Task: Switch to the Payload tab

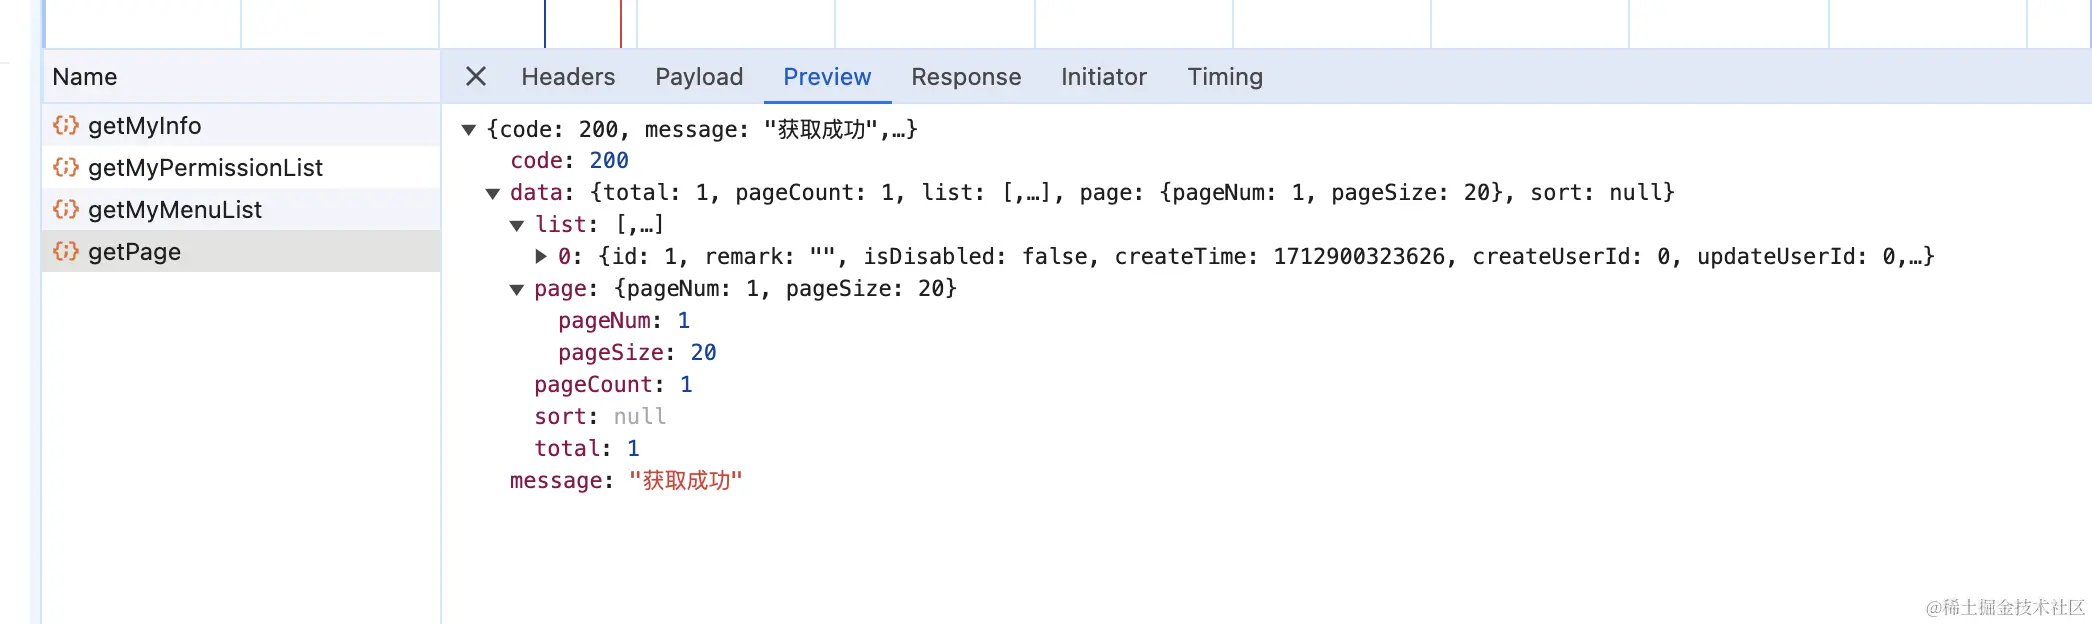Action: (699, 77)
